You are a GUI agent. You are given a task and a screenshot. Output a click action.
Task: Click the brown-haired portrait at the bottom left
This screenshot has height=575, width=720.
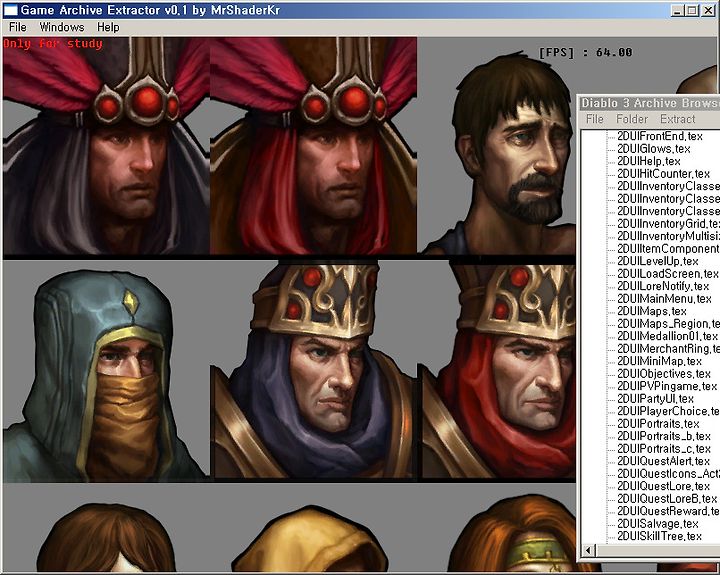tap(107, 538)
